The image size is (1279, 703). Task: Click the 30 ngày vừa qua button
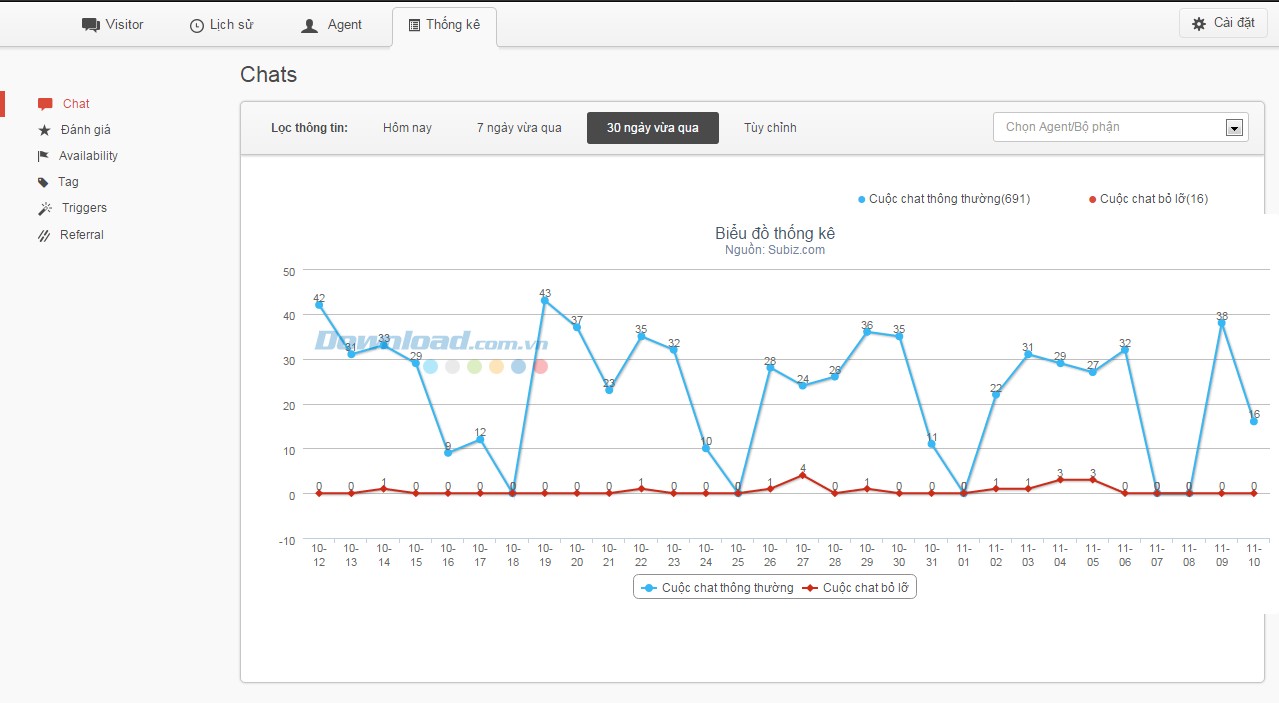click(652, 128)
